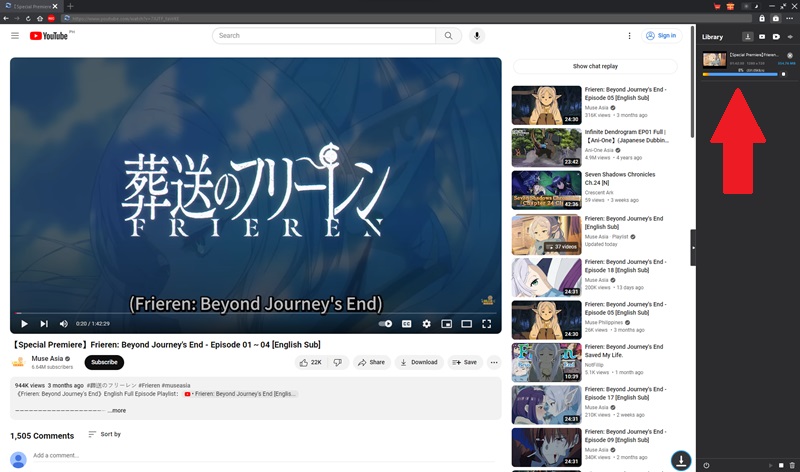Viewport: 800px width, 472px height.
Task: Open the comments Sort by menu
Action: [x=105, y=434]
